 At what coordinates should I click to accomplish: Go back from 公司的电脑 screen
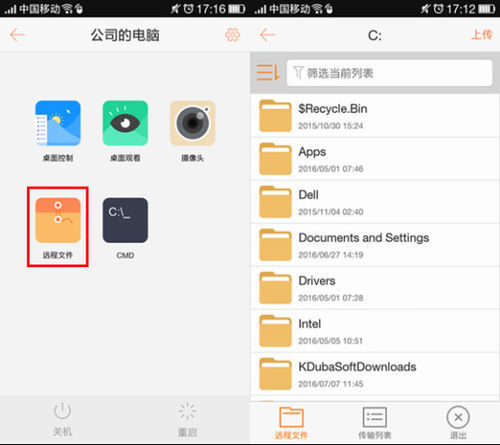(x=17, y=35)
